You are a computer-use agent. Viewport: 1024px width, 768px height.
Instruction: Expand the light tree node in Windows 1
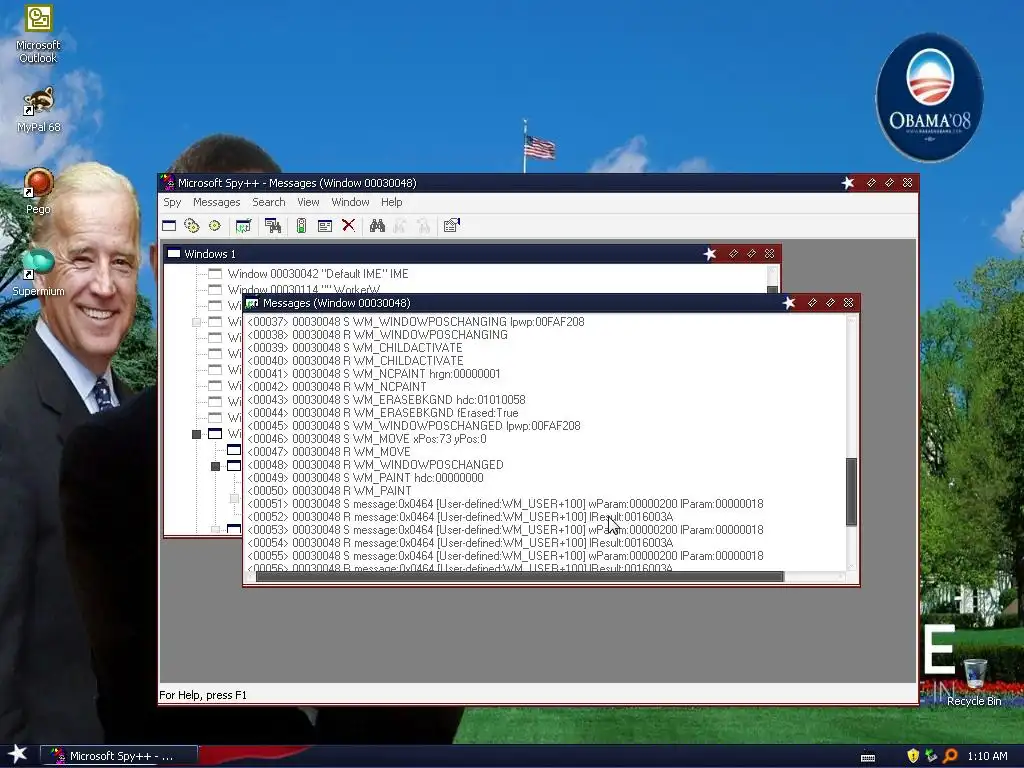click(197, 322)
